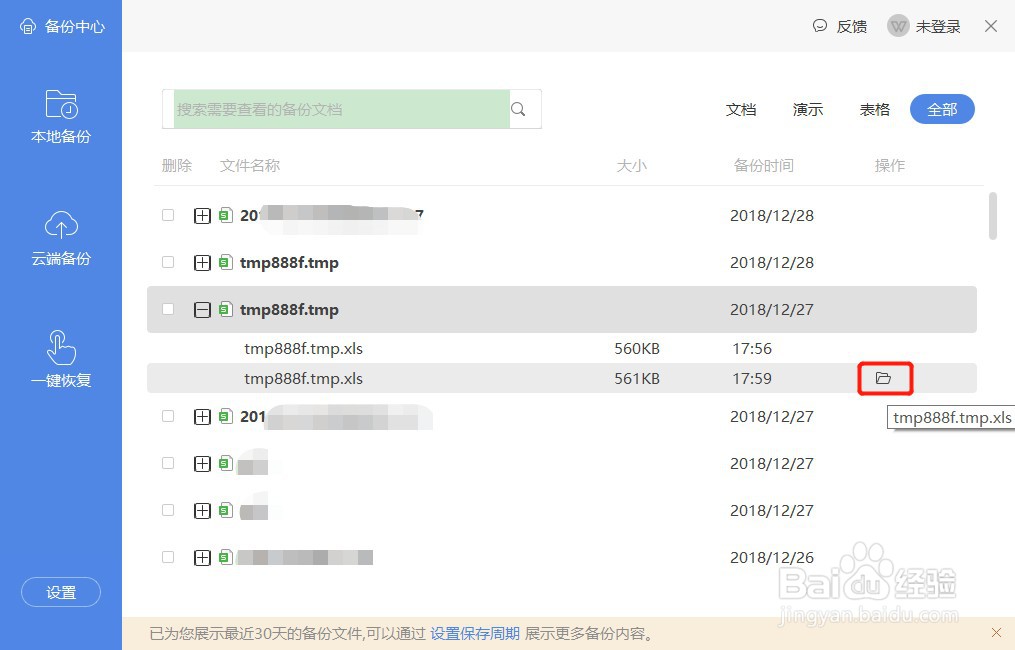Expand the 2018/12/27 backup item below the selection
This screenshot has width=1015, height=650.
202,416
